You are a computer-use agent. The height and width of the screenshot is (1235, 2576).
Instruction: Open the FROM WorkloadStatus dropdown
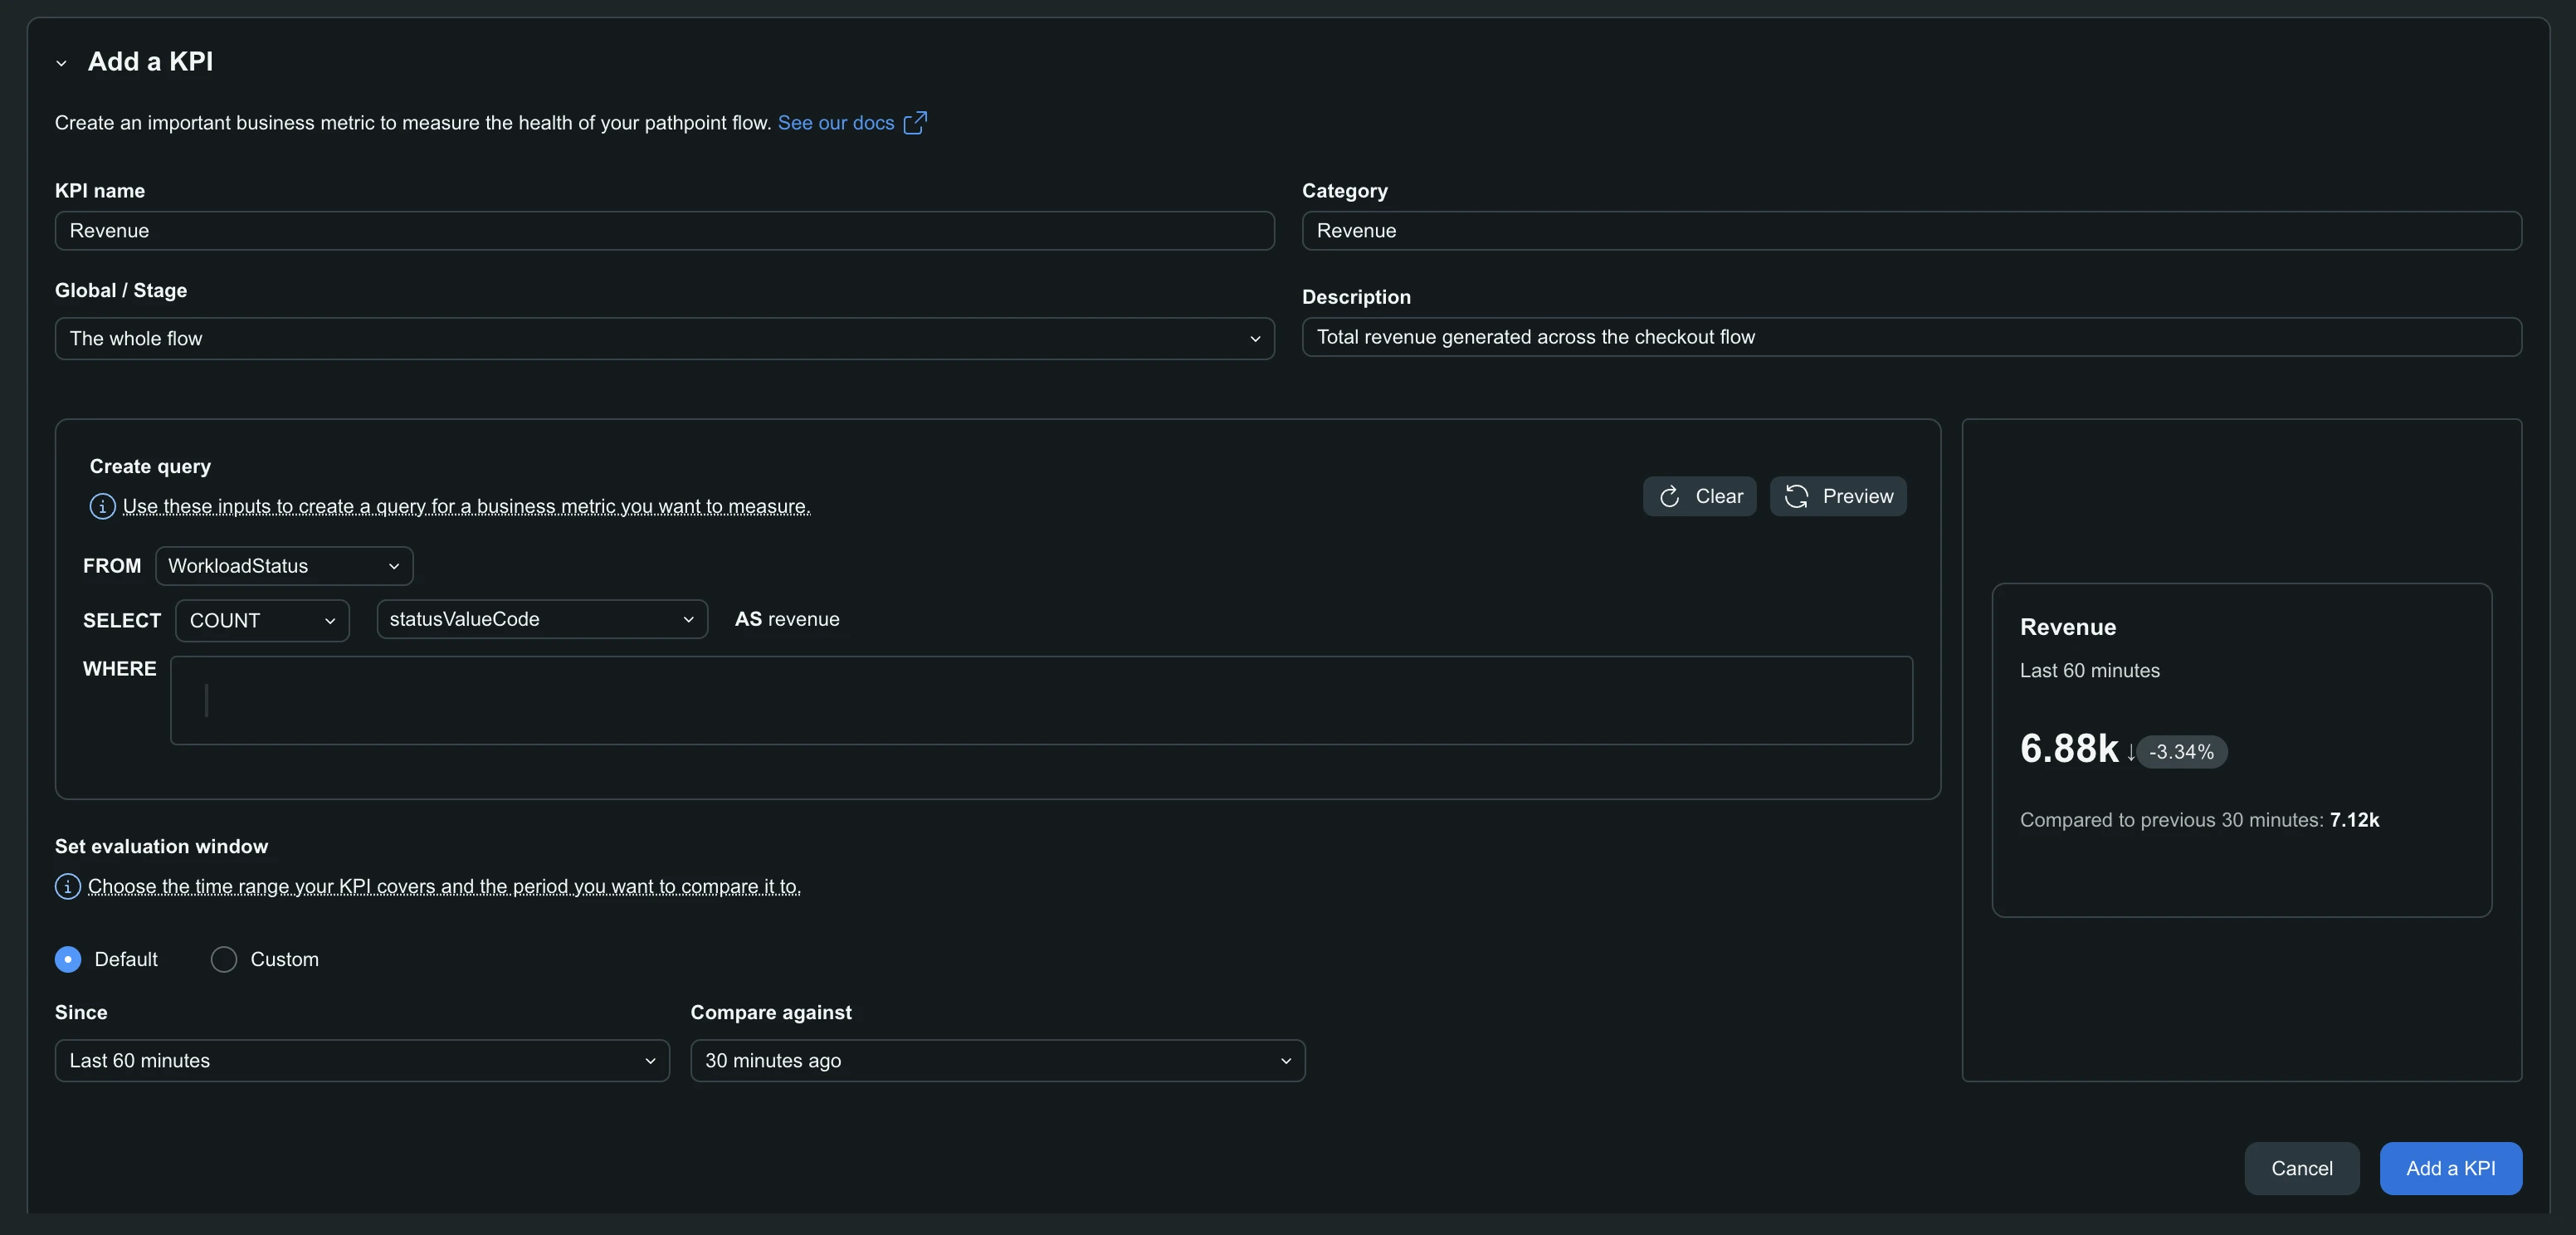click(x=284, y=566)
